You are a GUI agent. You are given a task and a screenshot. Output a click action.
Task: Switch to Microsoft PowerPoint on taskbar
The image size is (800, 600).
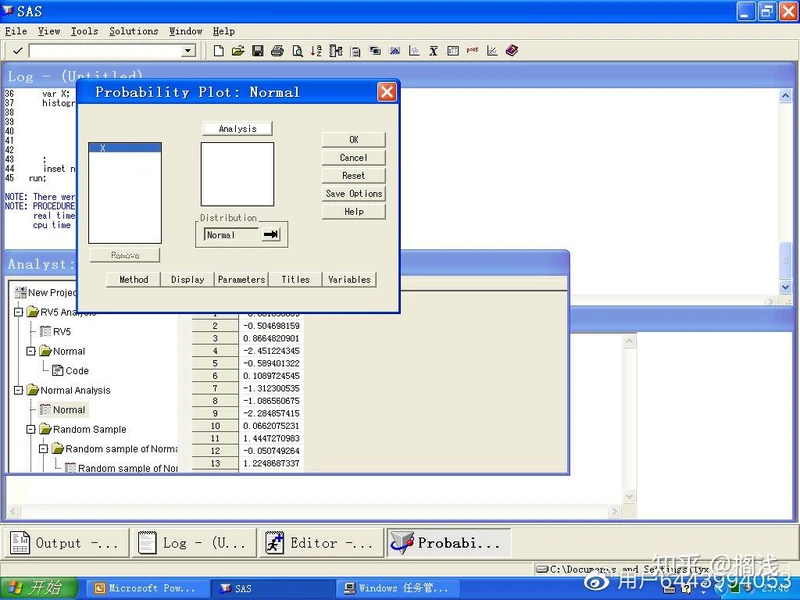tap(146, 588)
